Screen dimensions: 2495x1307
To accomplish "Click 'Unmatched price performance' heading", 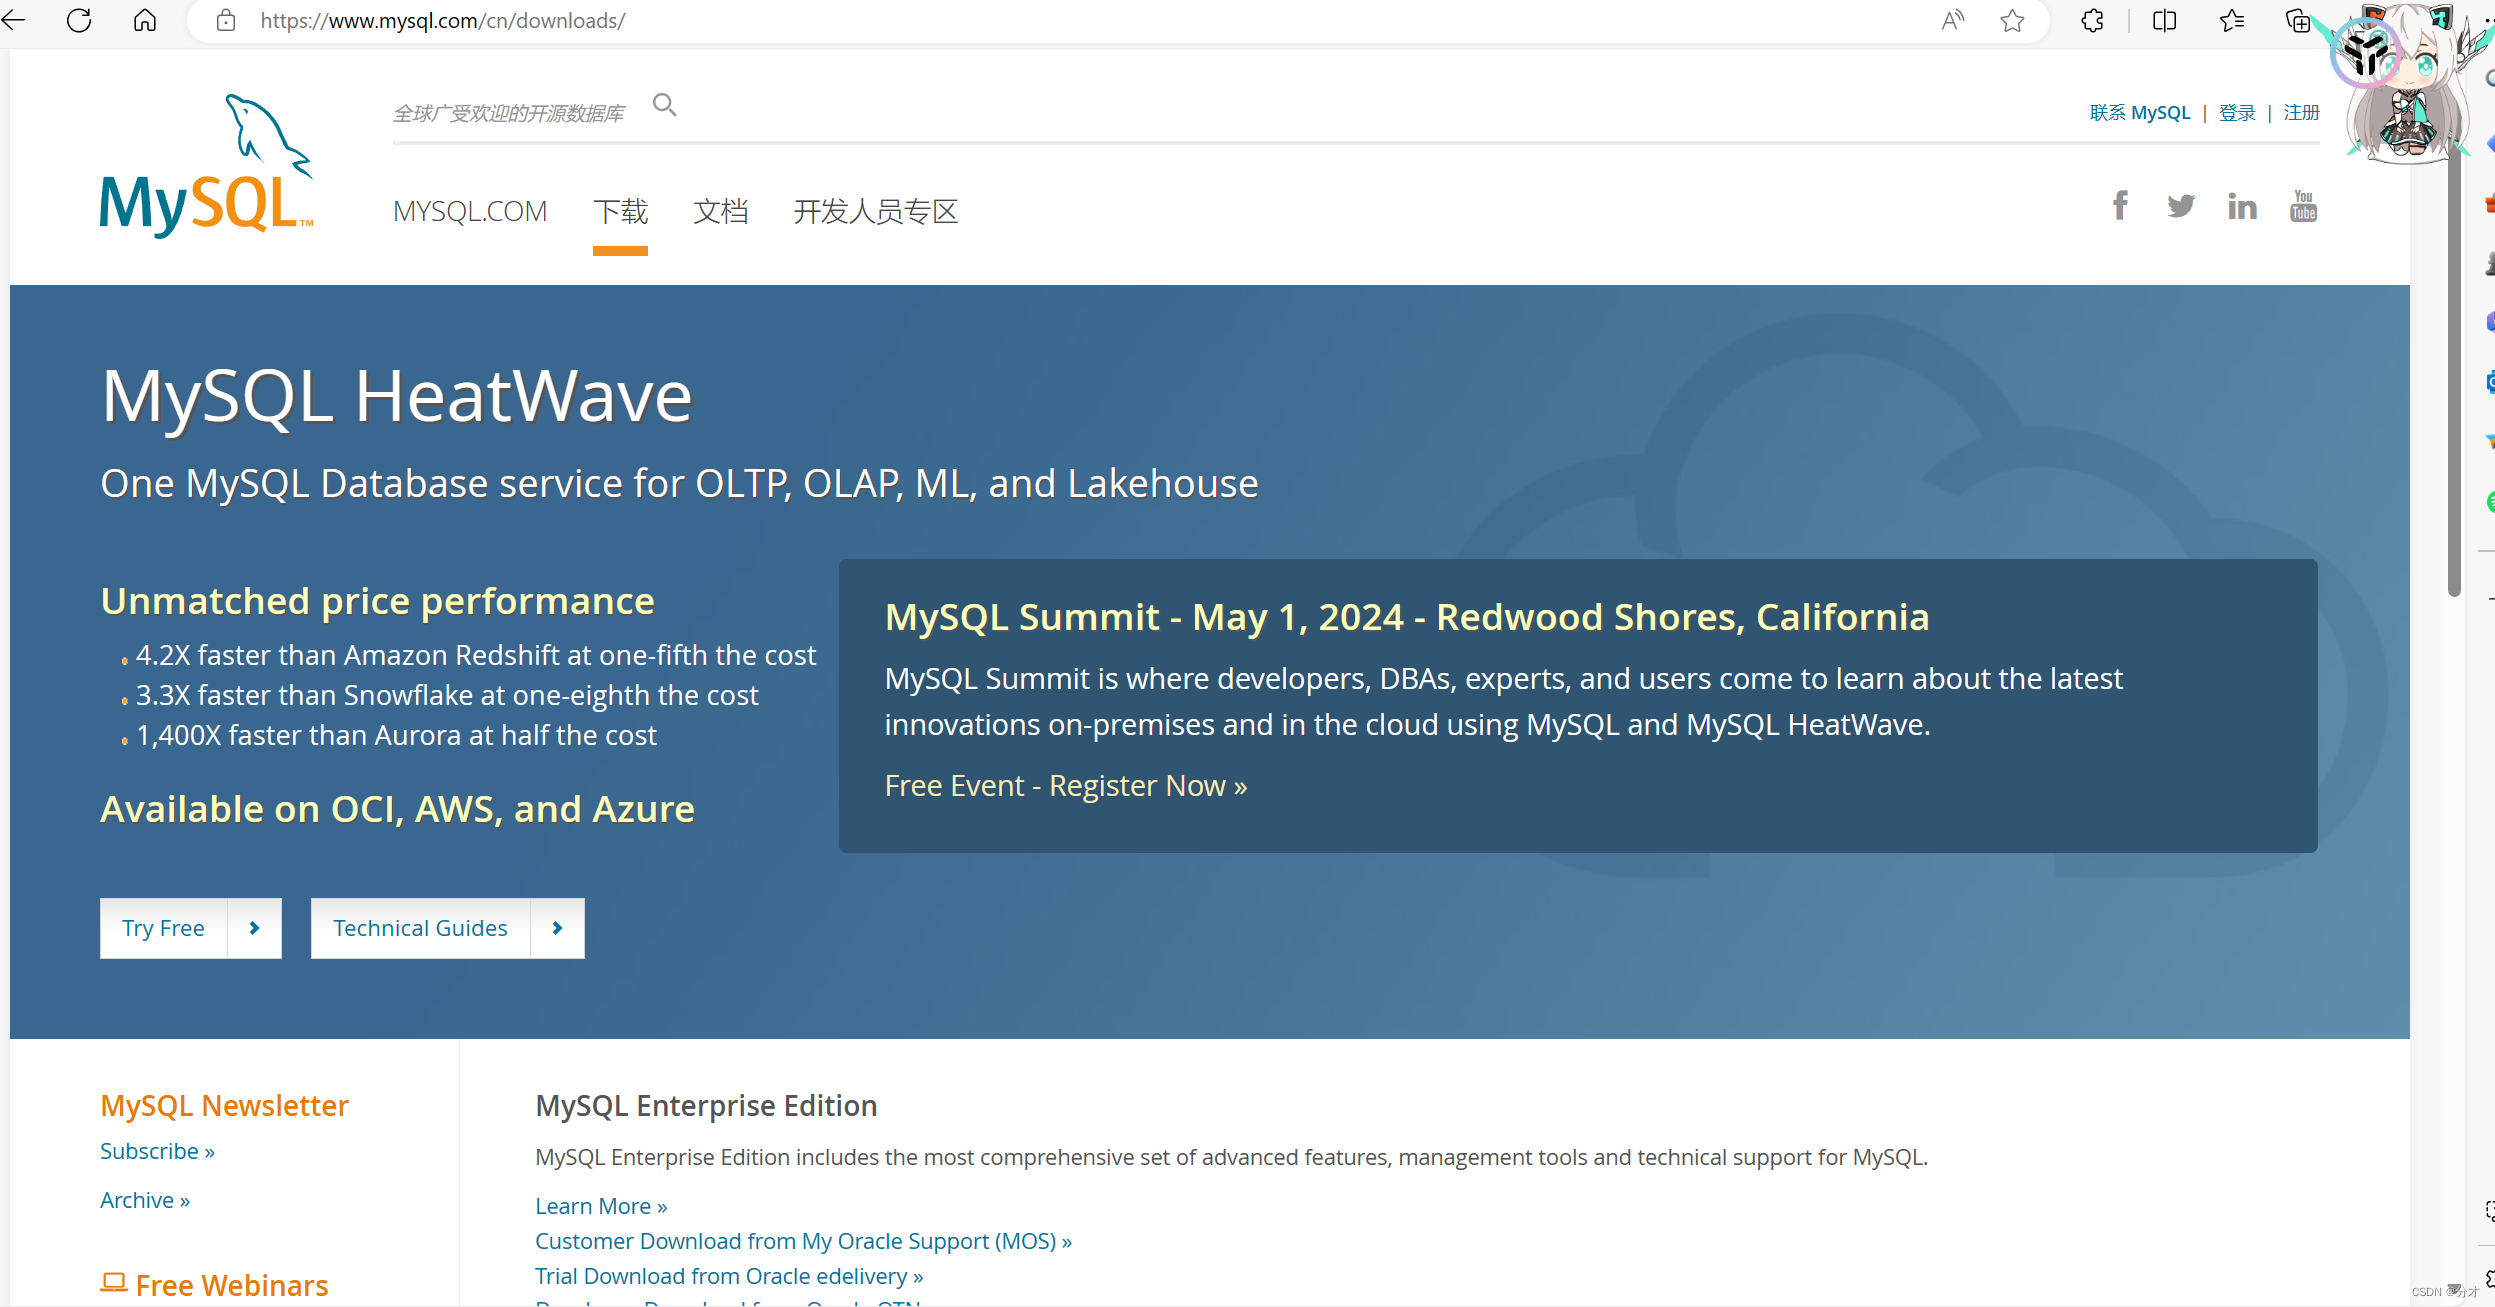I will tap(378, 601).
